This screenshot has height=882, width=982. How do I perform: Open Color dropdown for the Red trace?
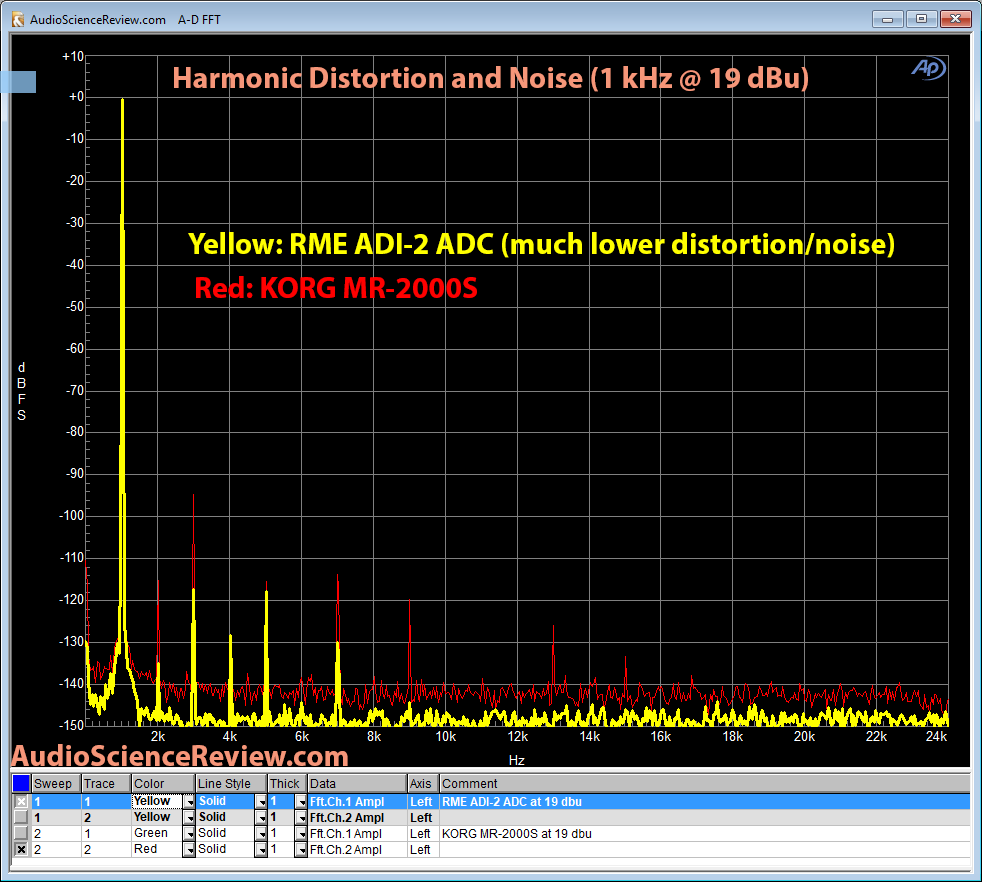coord(189,849)
